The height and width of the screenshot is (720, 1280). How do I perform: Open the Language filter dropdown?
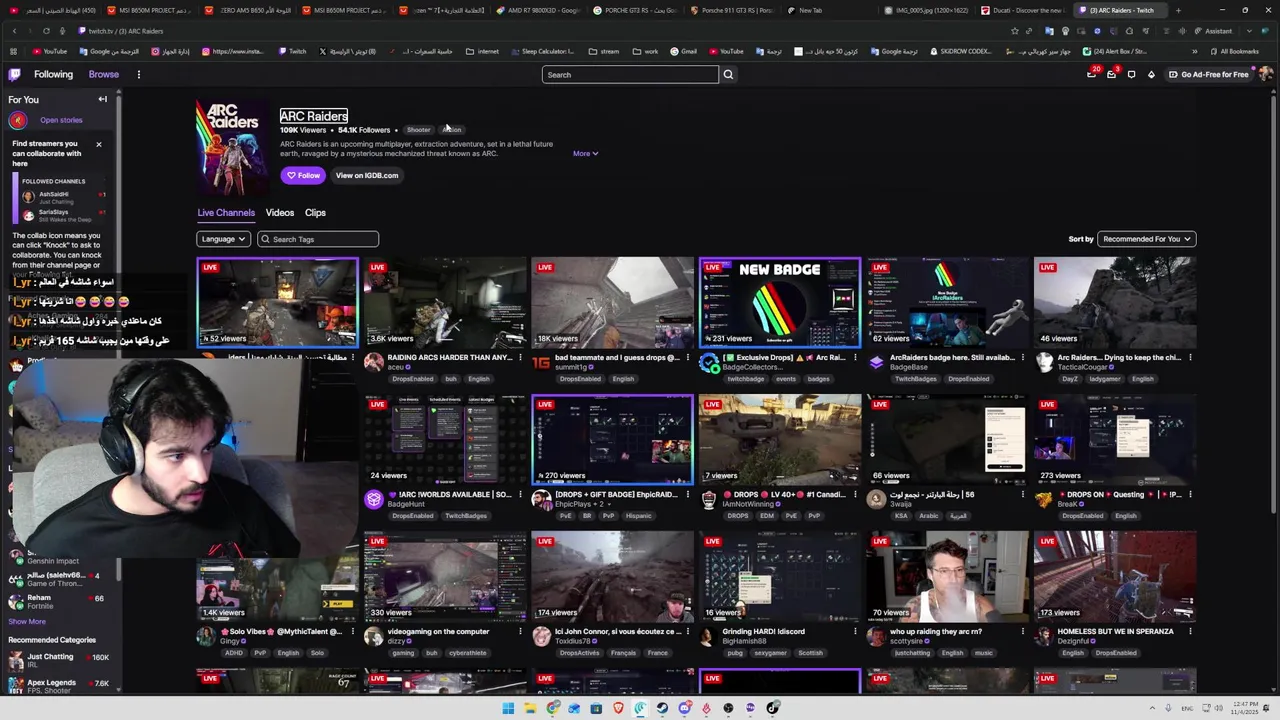coord(223,239)
